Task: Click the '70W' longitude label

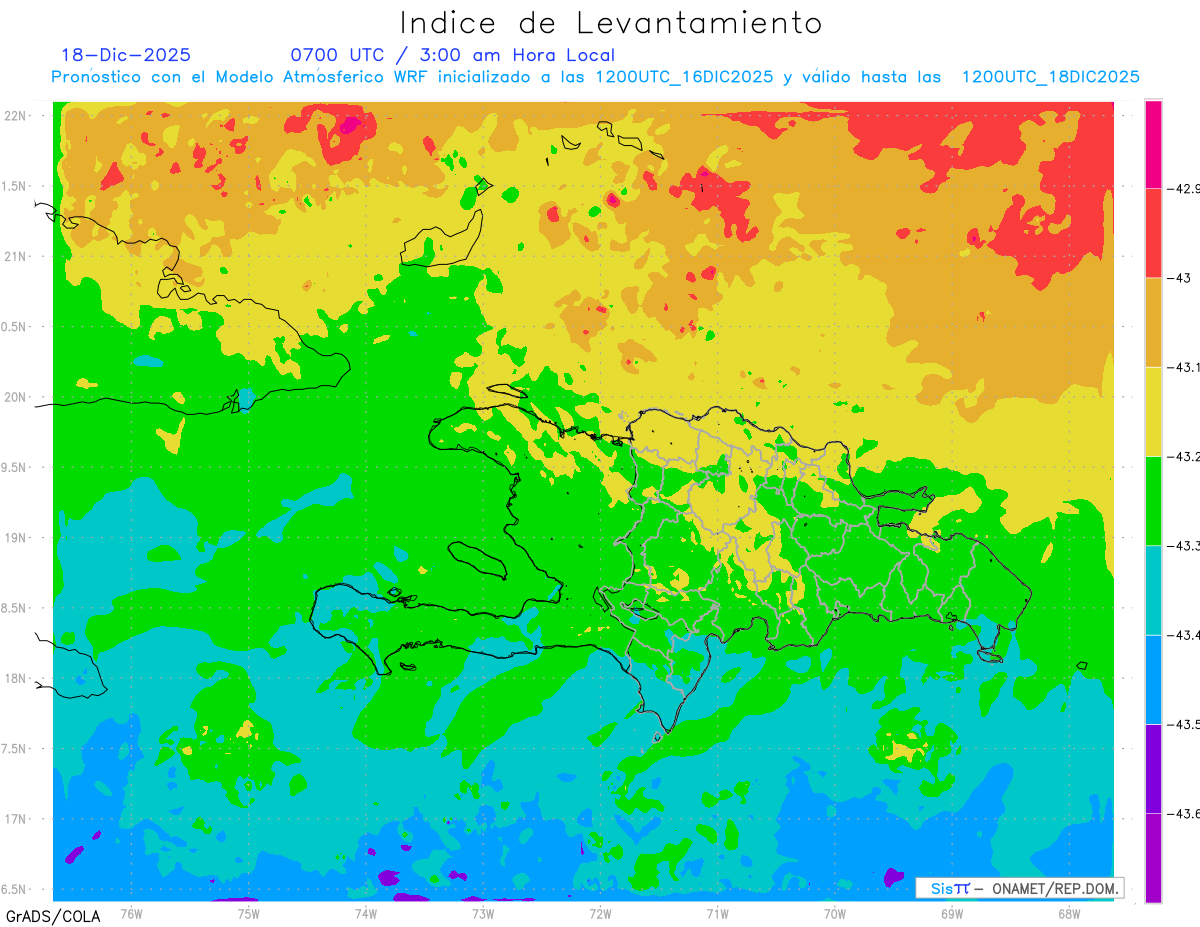Action: tap(834, 913)
